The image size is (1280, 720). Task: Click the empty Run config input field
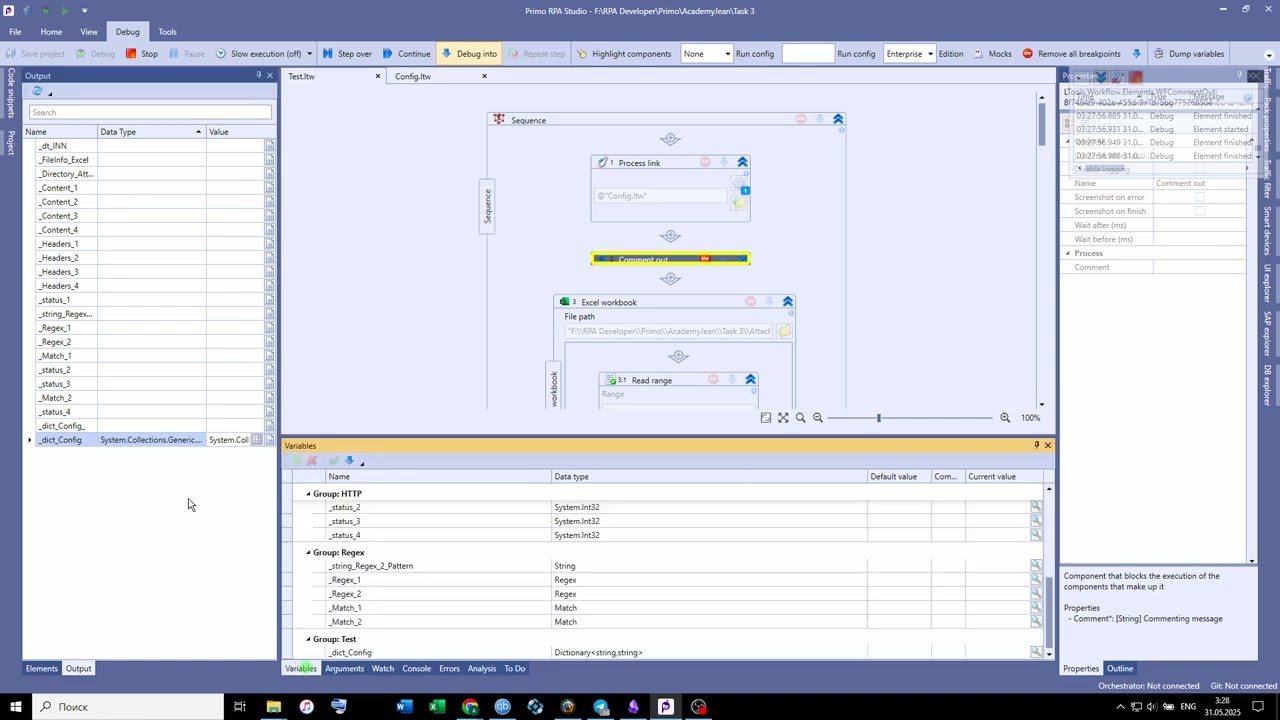click(807, 54)
